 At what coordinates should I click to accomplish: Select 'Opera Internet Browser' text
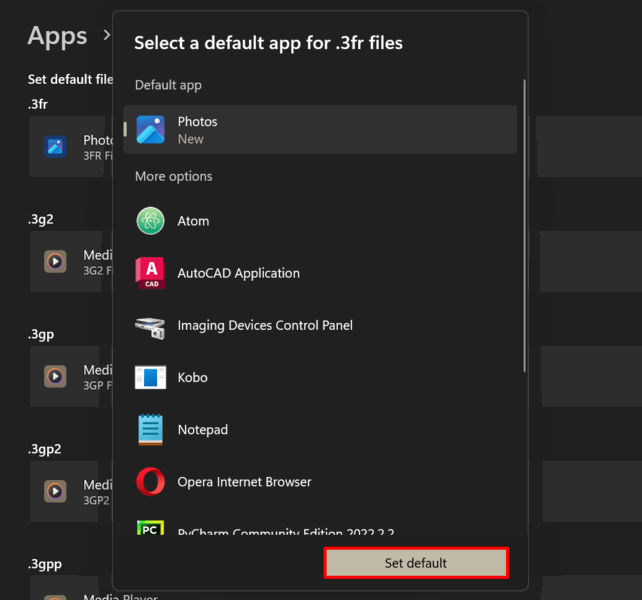[x=244, y=482]
